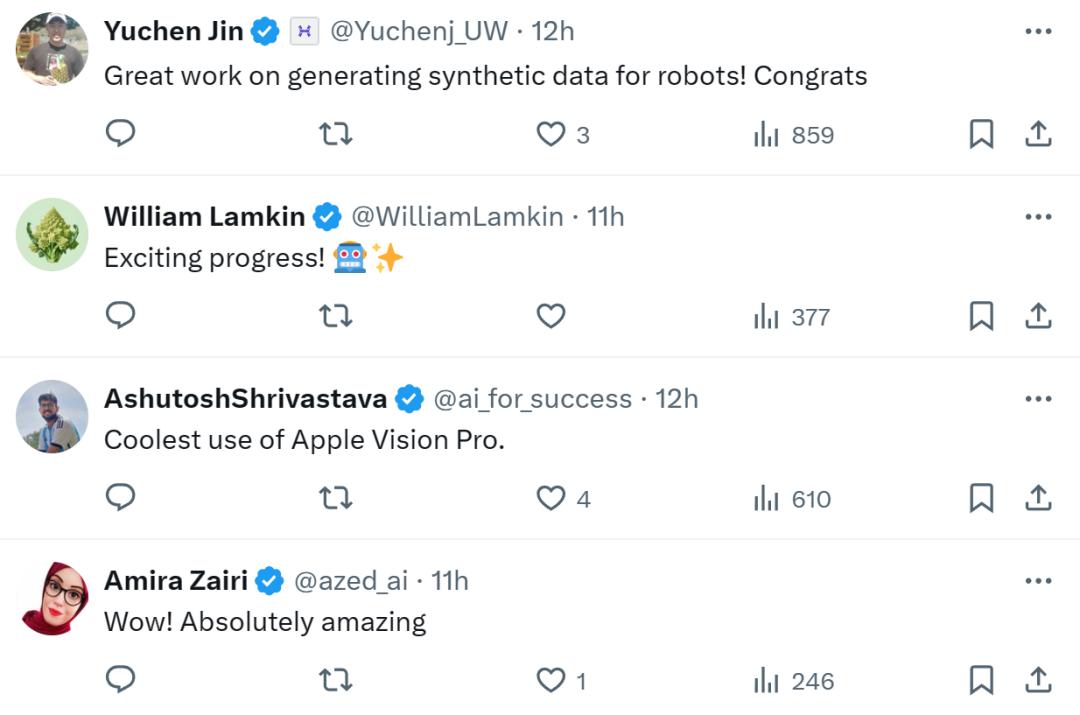
Task: Open the @Yuchenj_UW profile handle
Action: pyautogui.click(x=418, y=32)
